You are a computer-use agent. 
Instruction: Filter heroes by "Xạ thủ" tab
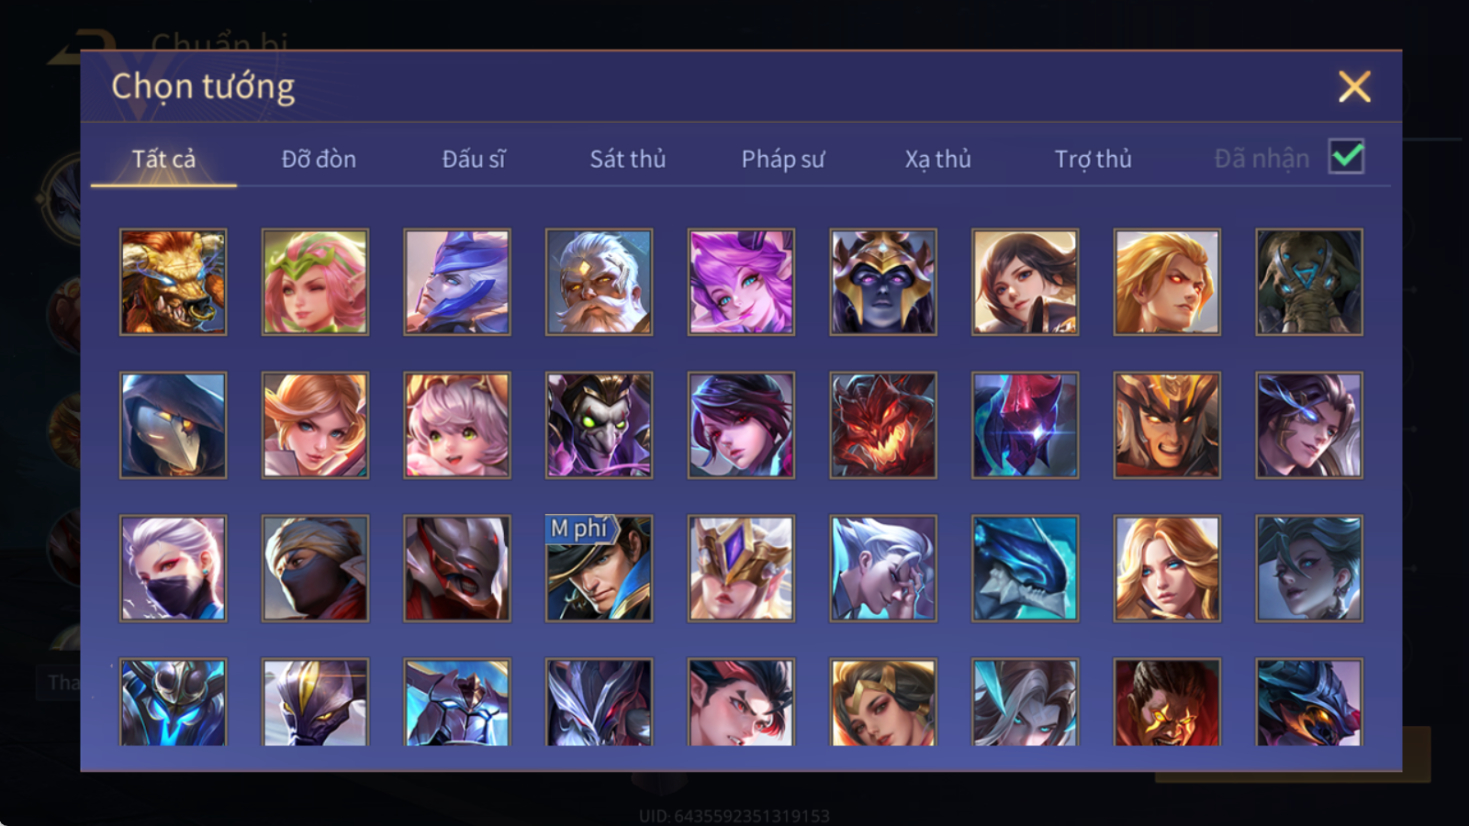938,159
